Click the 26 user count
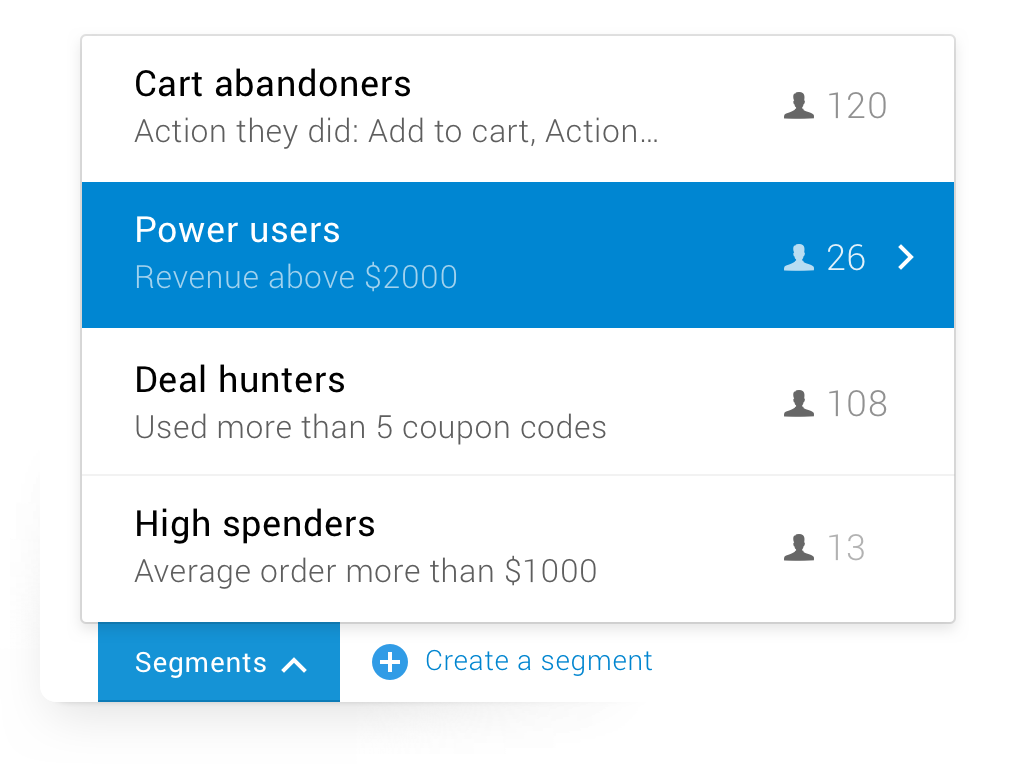Screen dimensions: 1028x770 [x=846, y=257]
